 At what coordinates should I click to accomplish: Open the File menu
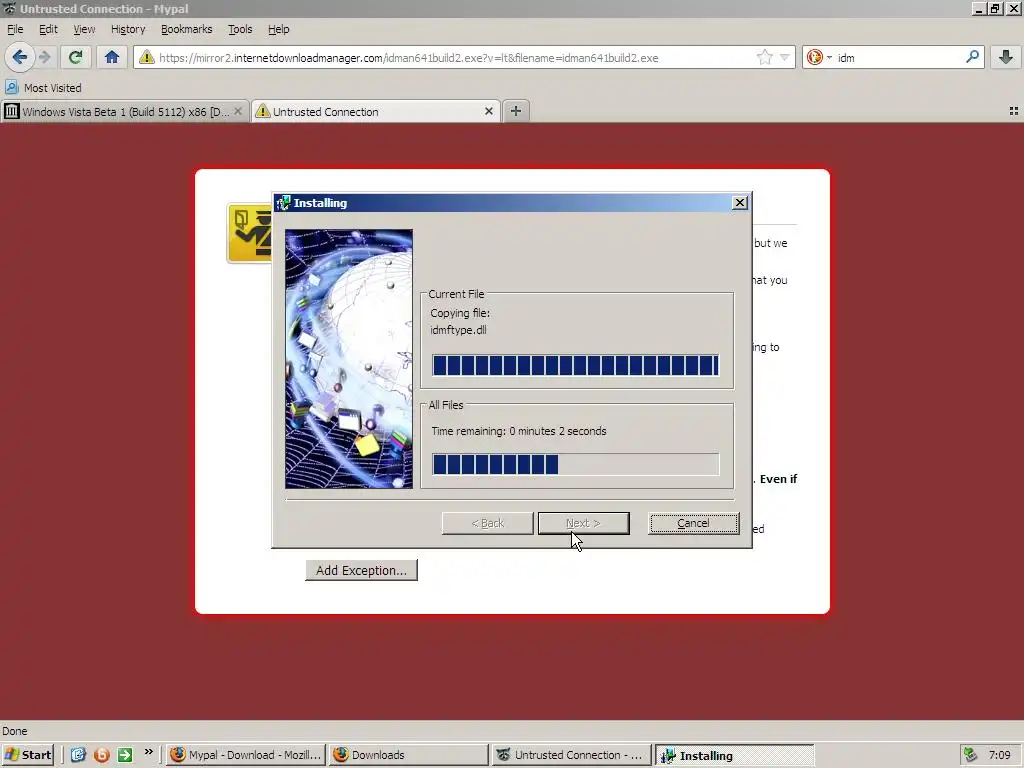point(15,29)
